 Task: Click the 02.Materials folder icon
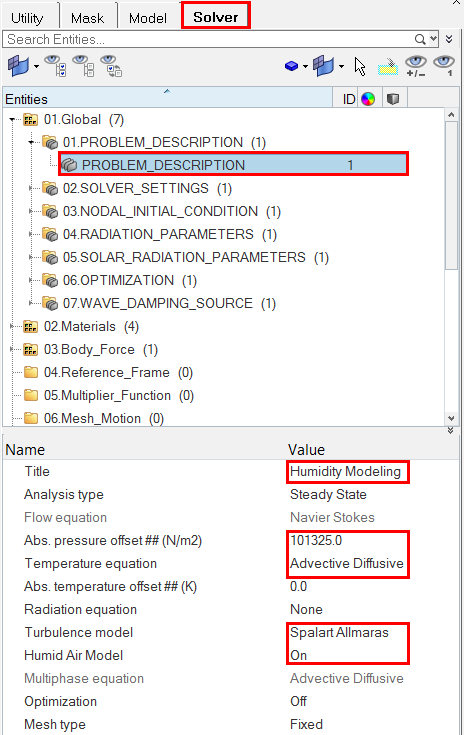pos(31,326)
